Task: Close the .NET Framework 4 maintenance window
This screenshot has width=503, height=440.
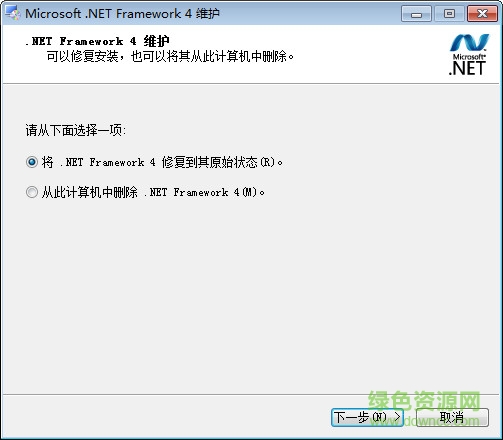Action: (x=482, y=14)
